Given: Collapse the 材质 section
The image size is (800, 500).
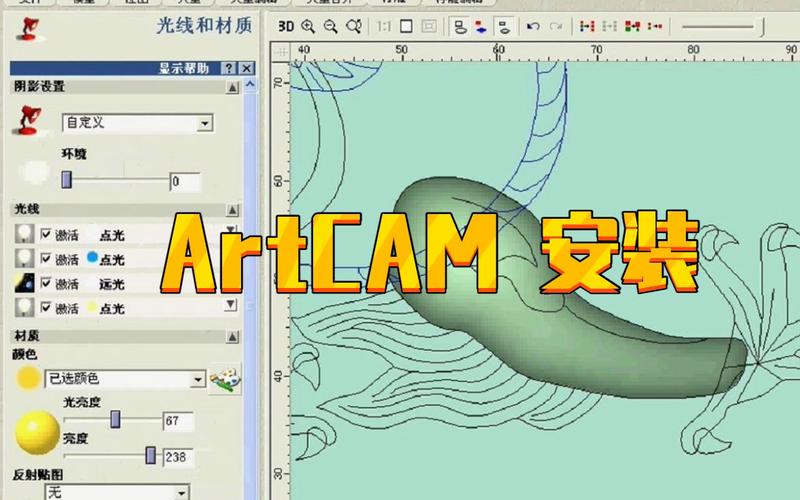Looking at the screenshot, I should coord(233,336).
